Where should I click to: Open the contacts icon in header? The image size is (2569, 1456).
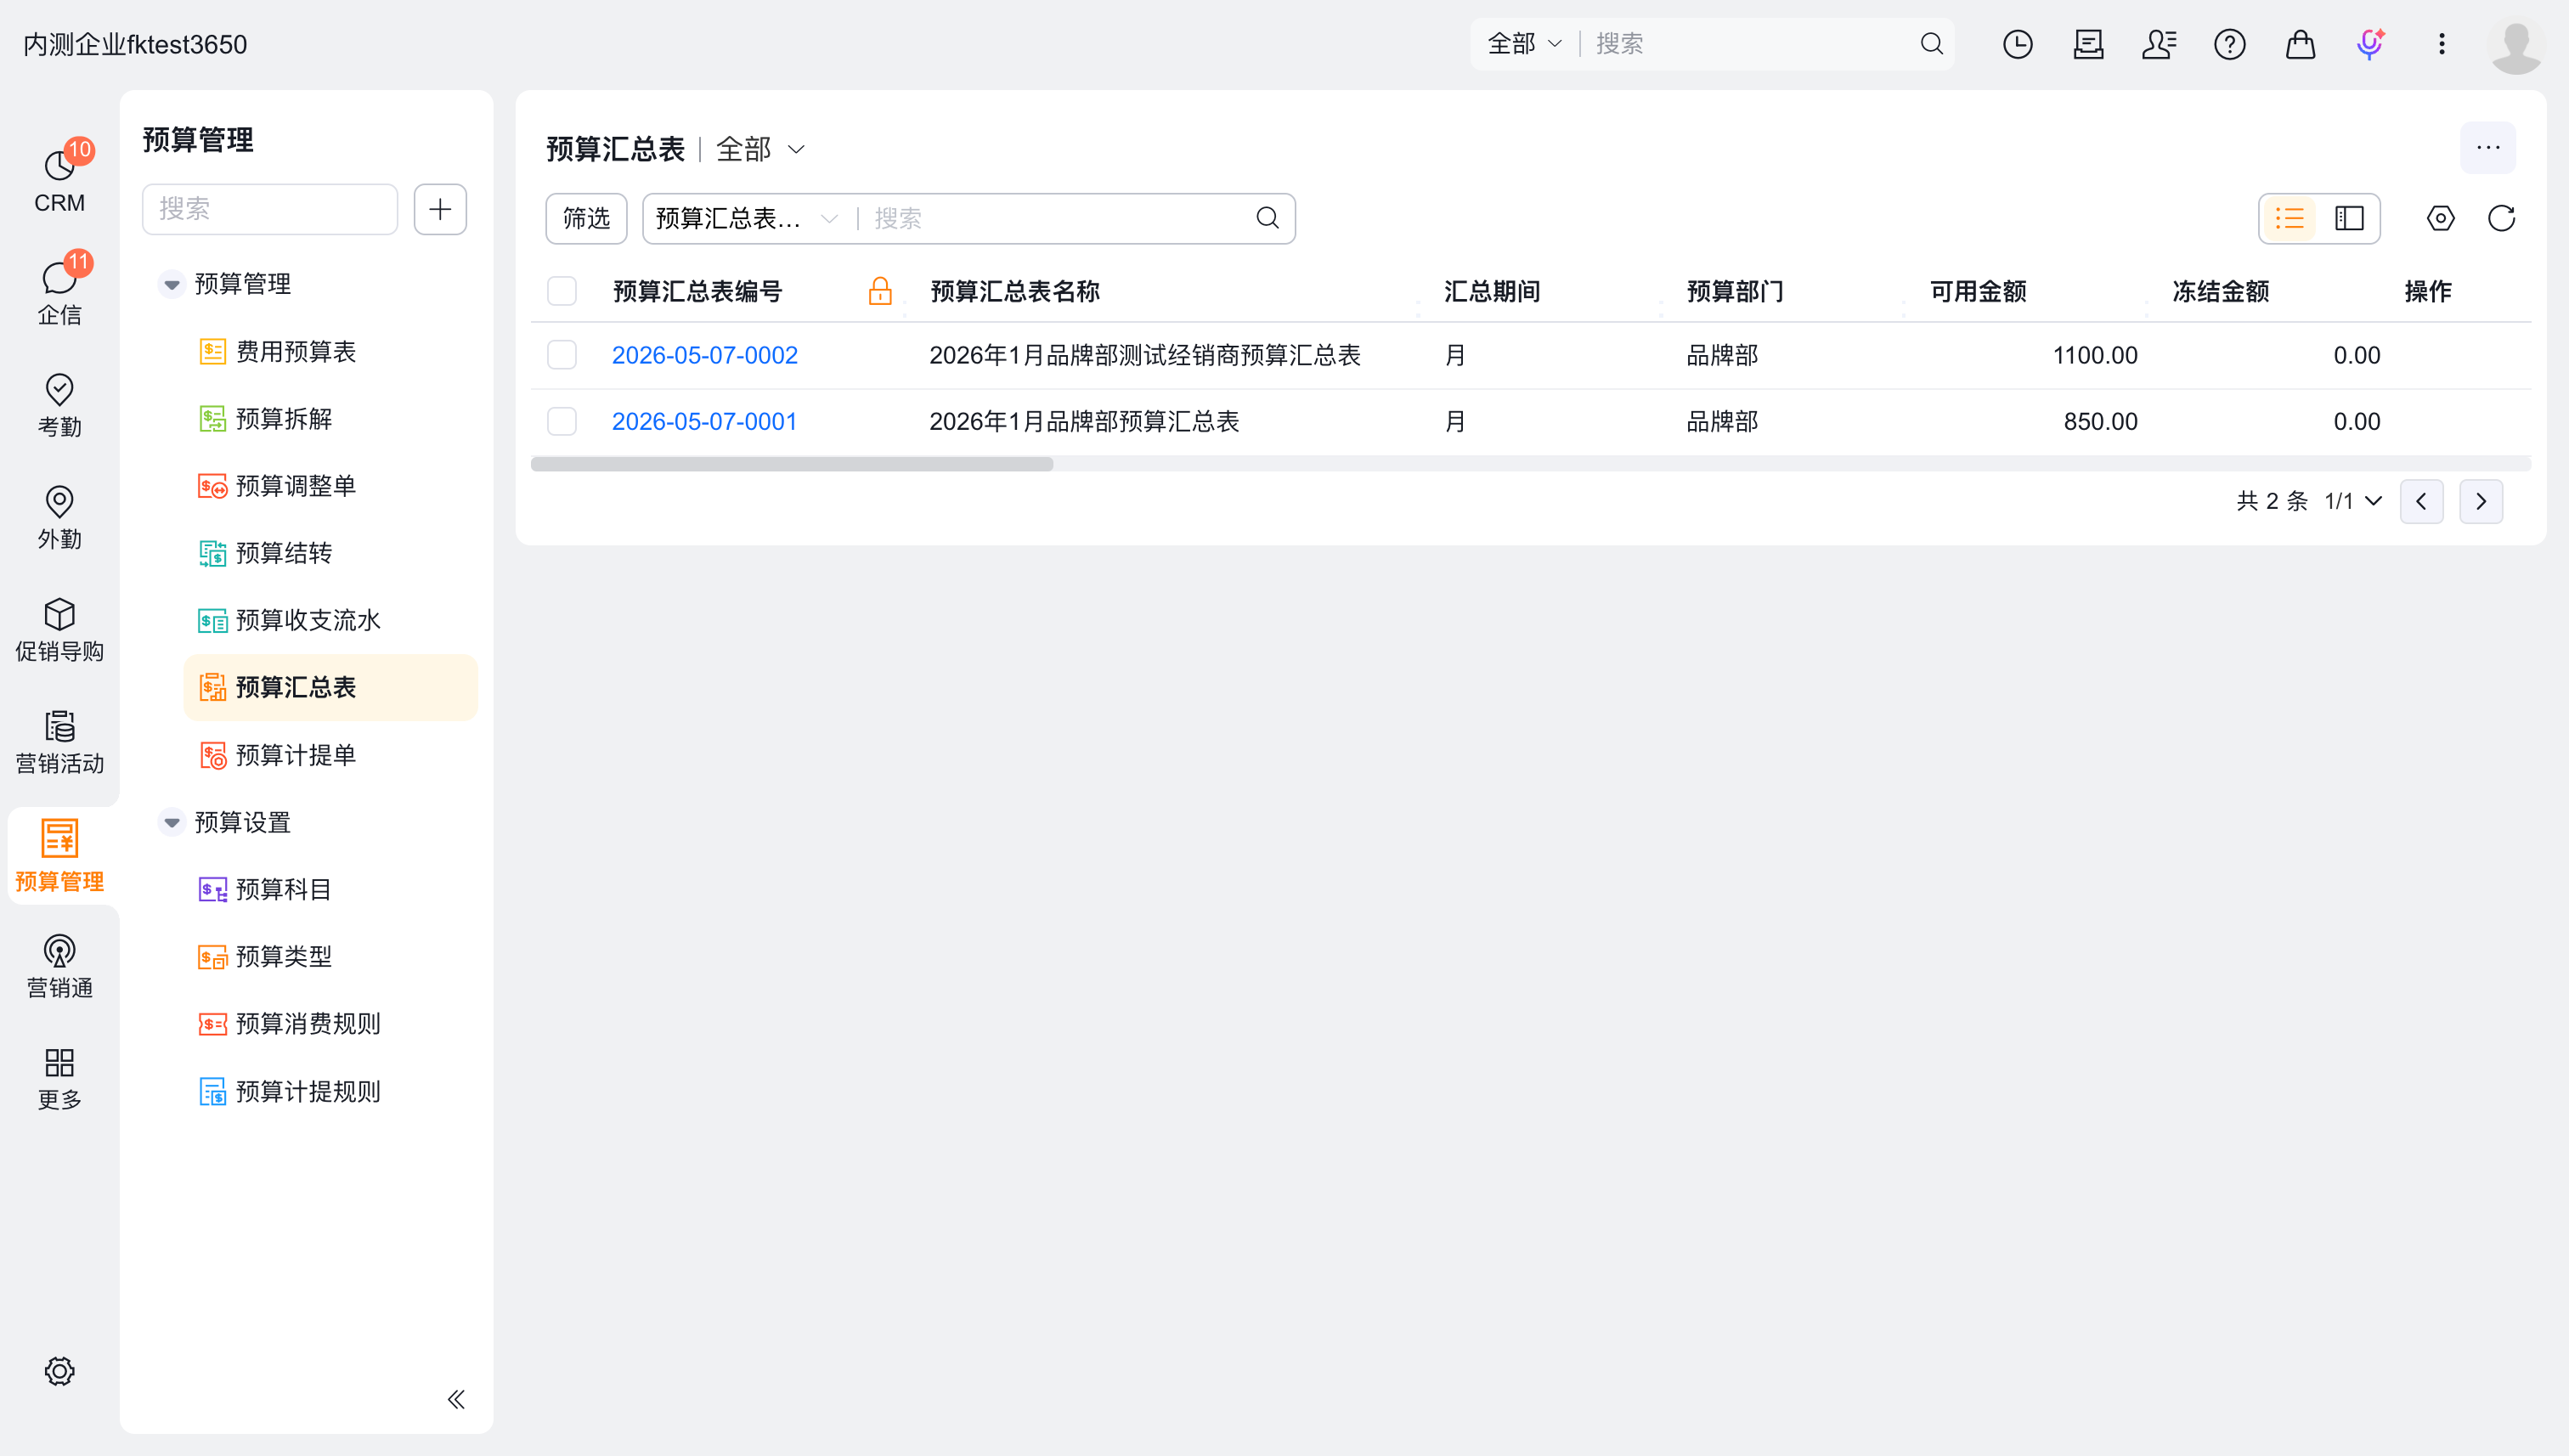click(2158, 44)
